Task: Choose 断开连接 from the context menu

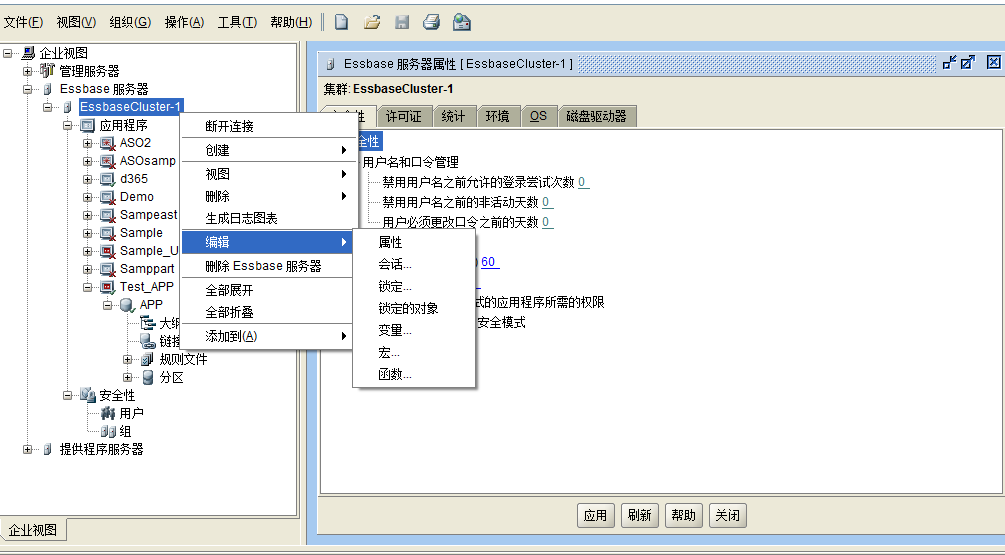Action: [268, 126]
